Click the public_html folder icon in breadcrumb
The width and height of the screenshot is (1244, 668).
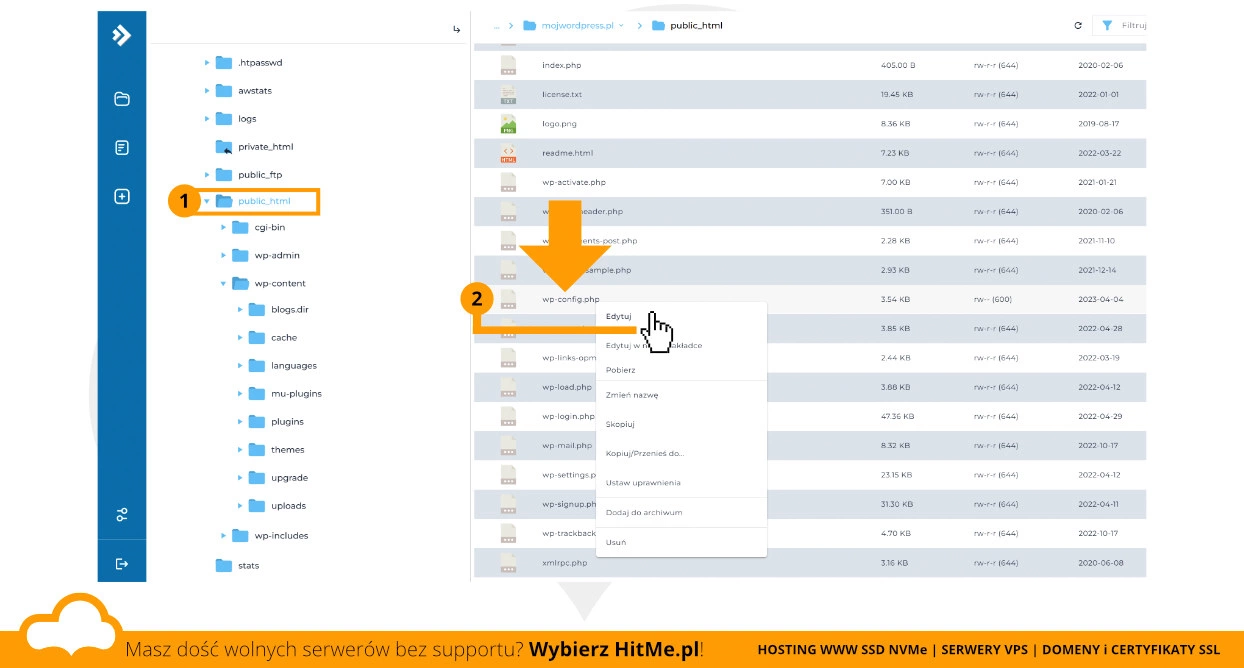[x=658, y=26]
